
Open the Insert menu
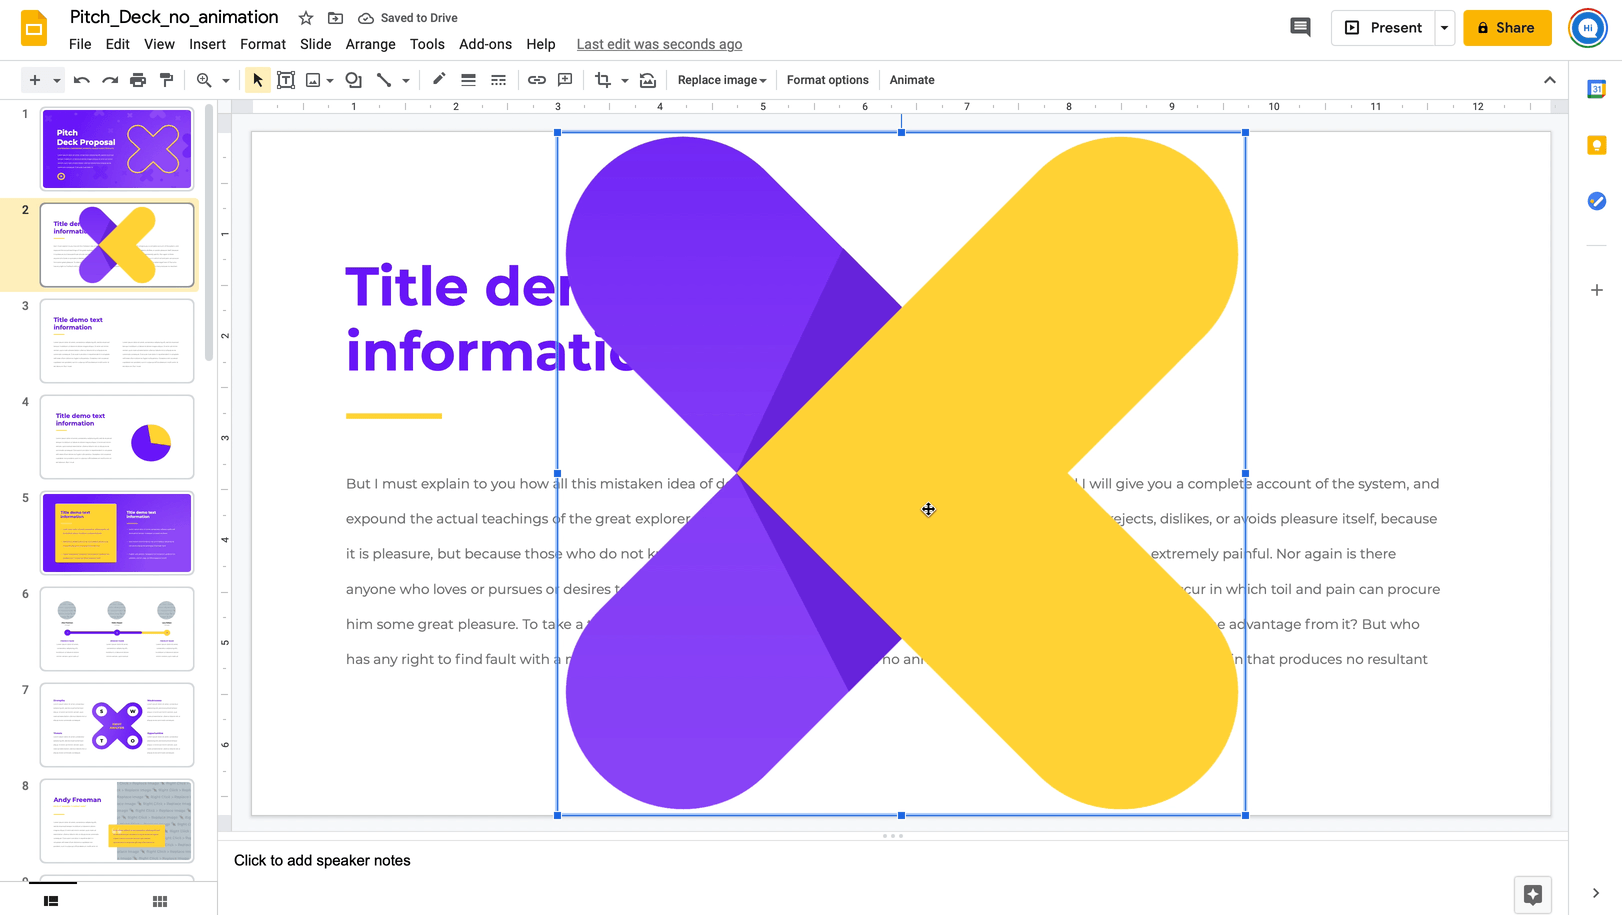pos(207,44)
